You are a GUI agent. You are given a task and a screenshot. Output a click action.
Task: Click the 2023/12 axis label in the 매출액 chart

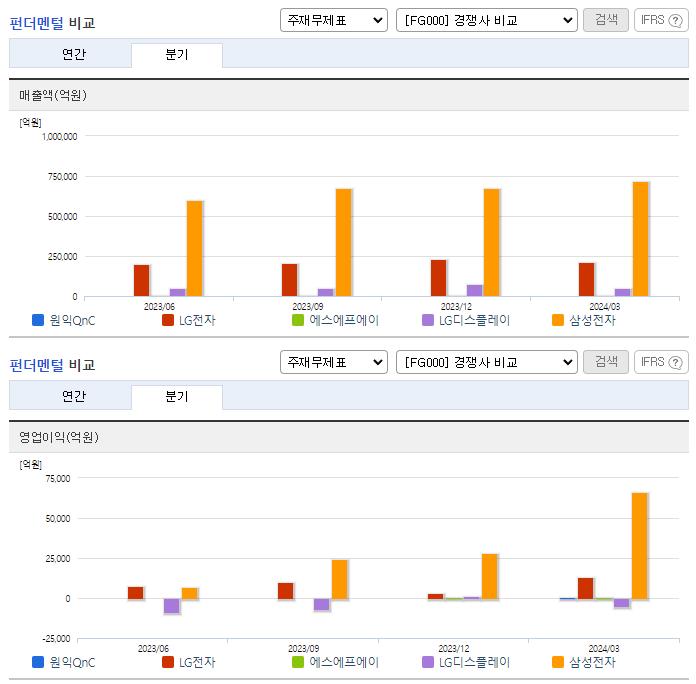pos(456,306)
